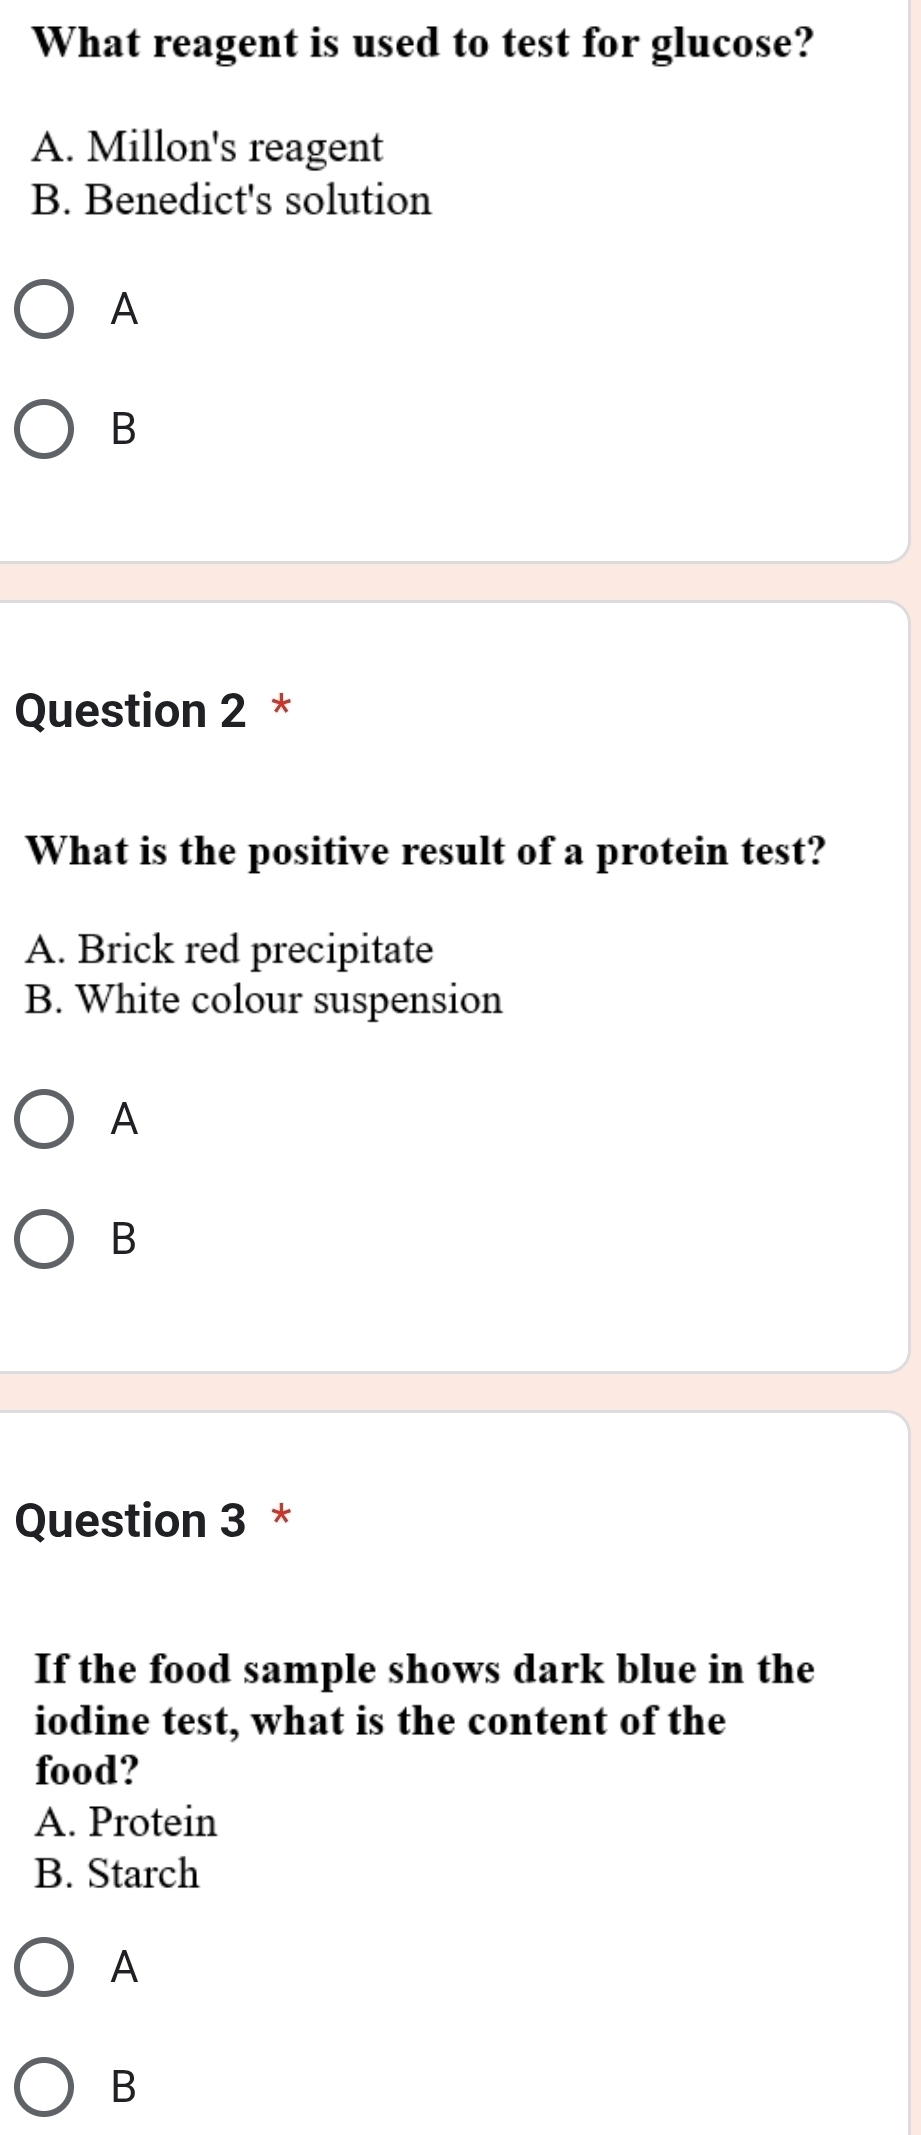
Task: Click the protein test question text
Action: click(x=425, y=851)
